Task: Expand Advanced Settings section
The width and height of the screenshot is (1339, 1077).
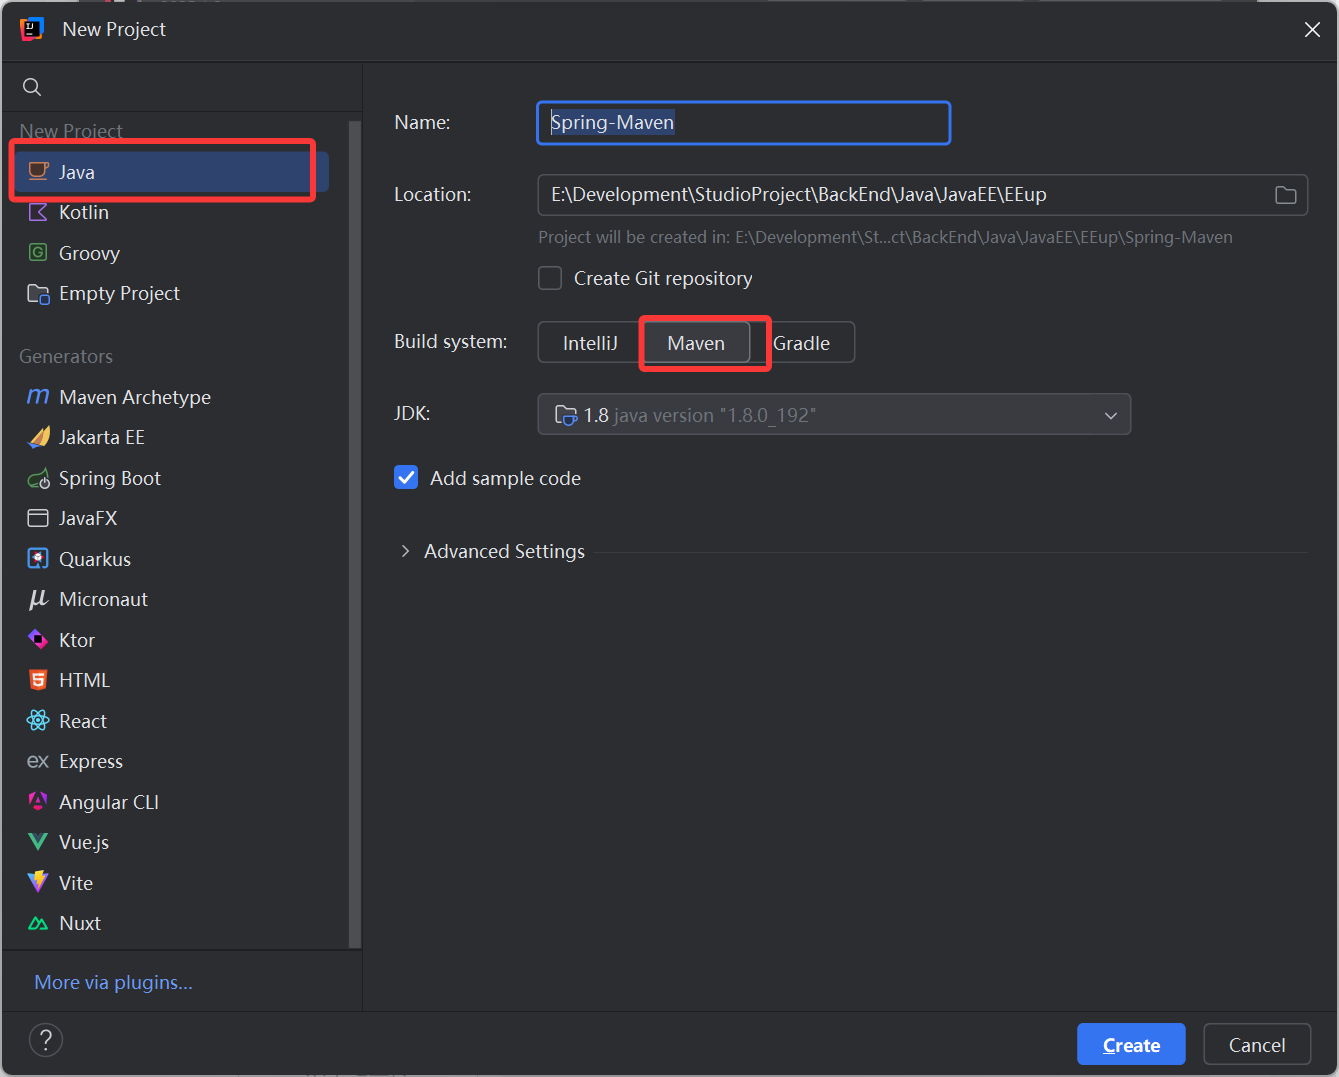Action: point(405,551)
